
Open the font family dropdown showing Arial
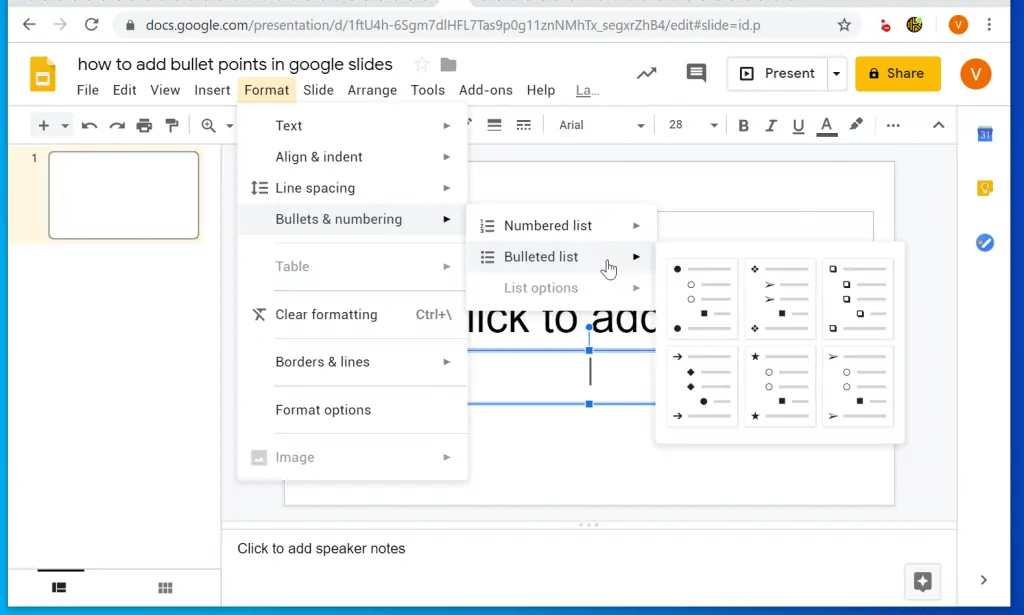598,125
